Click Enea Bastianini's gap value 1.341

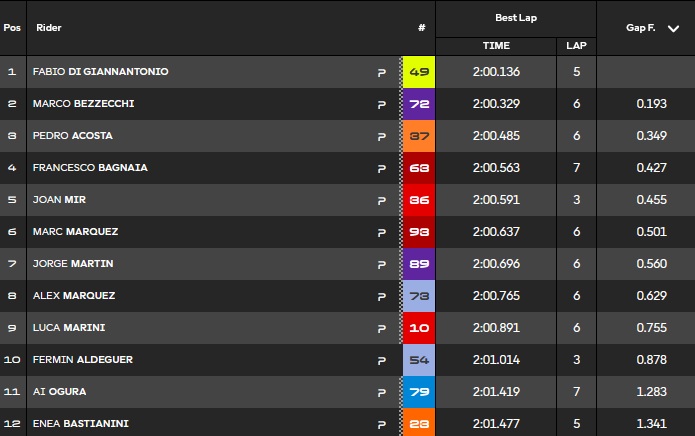(x=651, y=424)
